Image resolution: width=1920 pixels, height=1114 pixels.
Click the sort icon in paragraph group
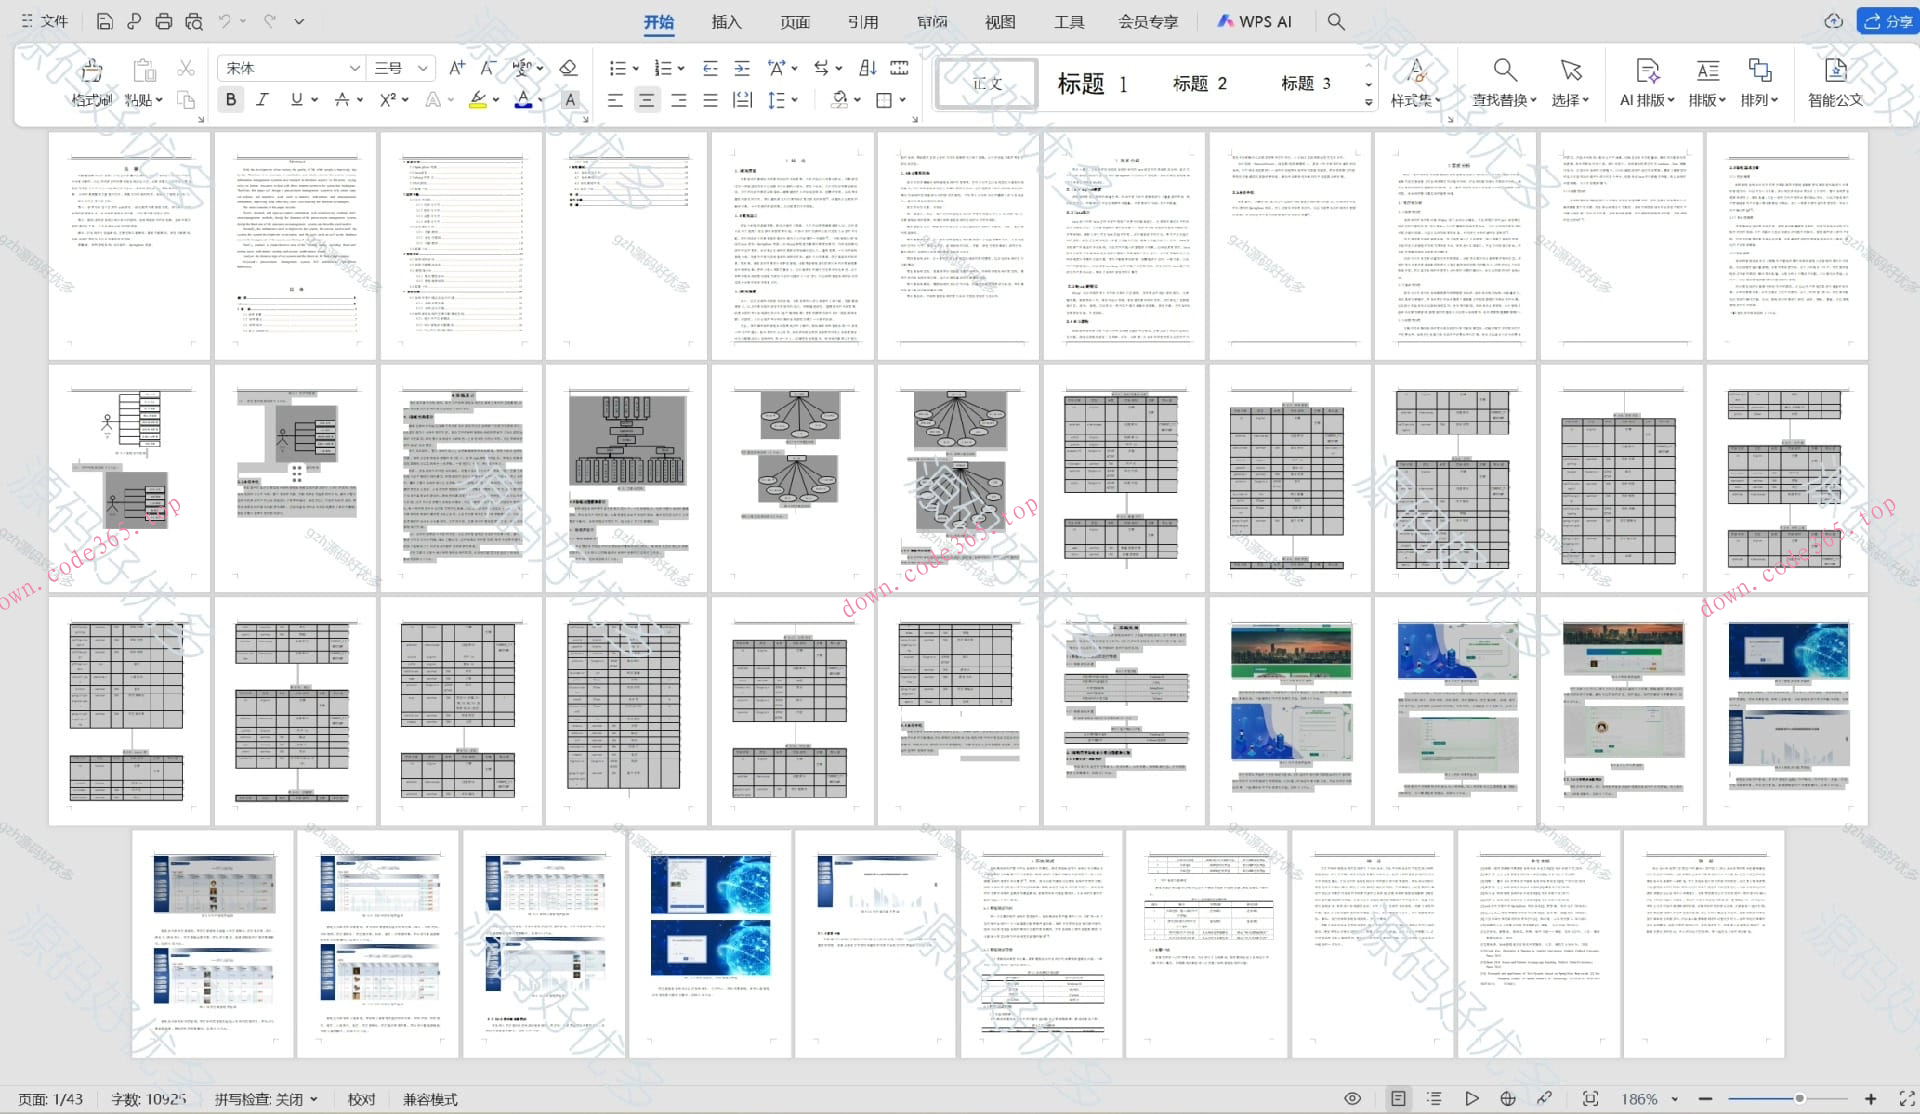point(867,68)
